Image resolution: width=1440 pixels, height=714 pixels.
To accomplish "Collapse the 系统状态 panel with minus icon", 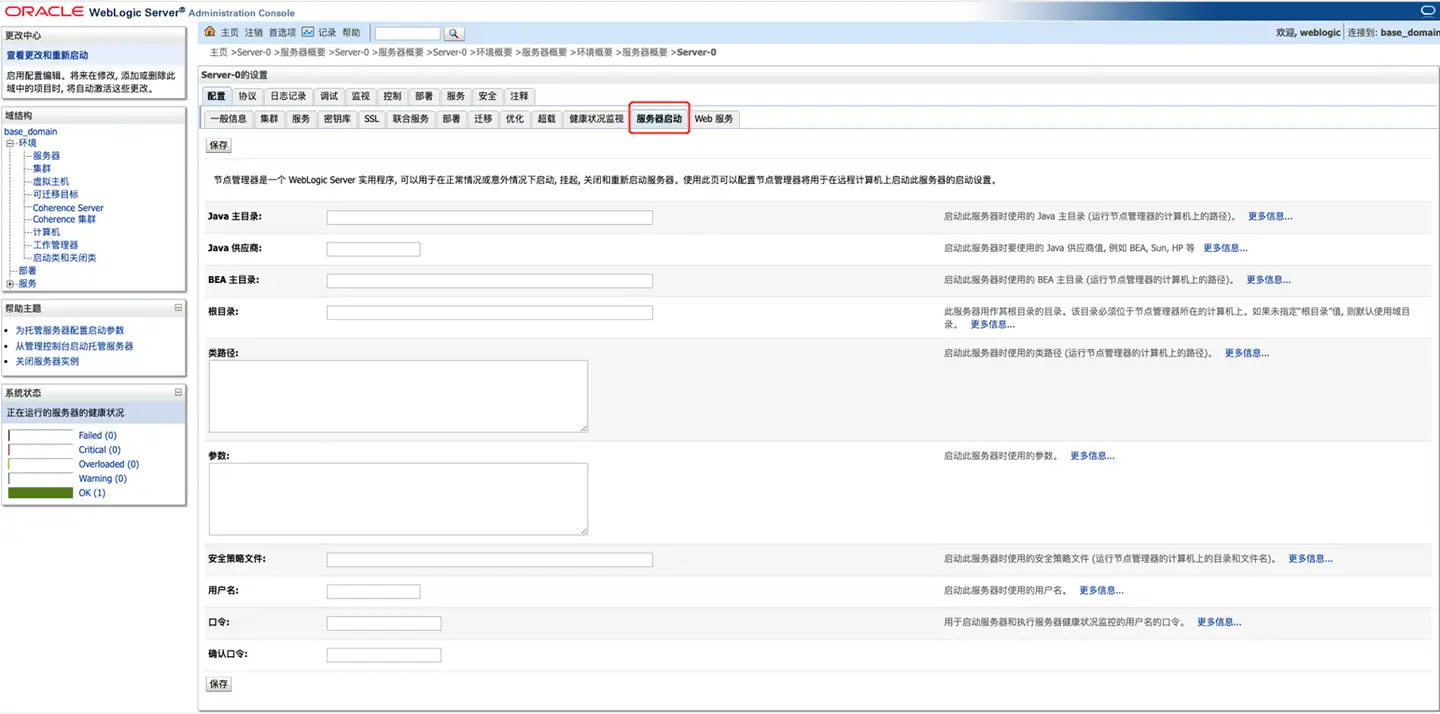I will pos(178,393).
